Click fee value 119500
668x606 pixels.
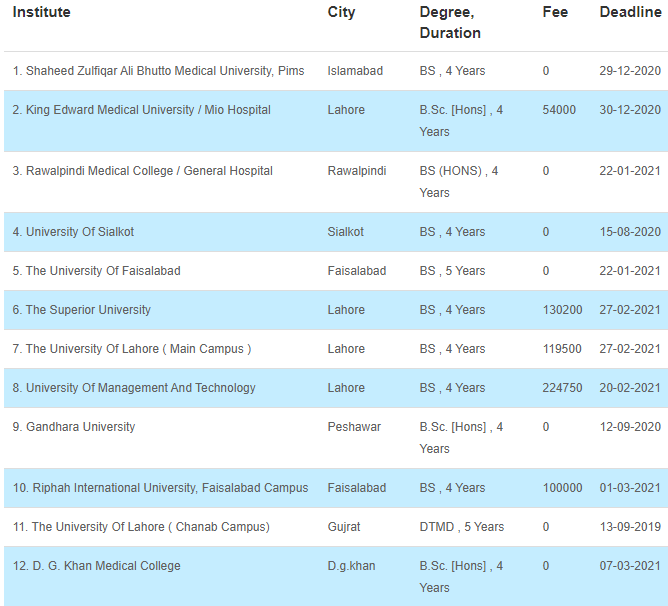(x=562, y=349)
